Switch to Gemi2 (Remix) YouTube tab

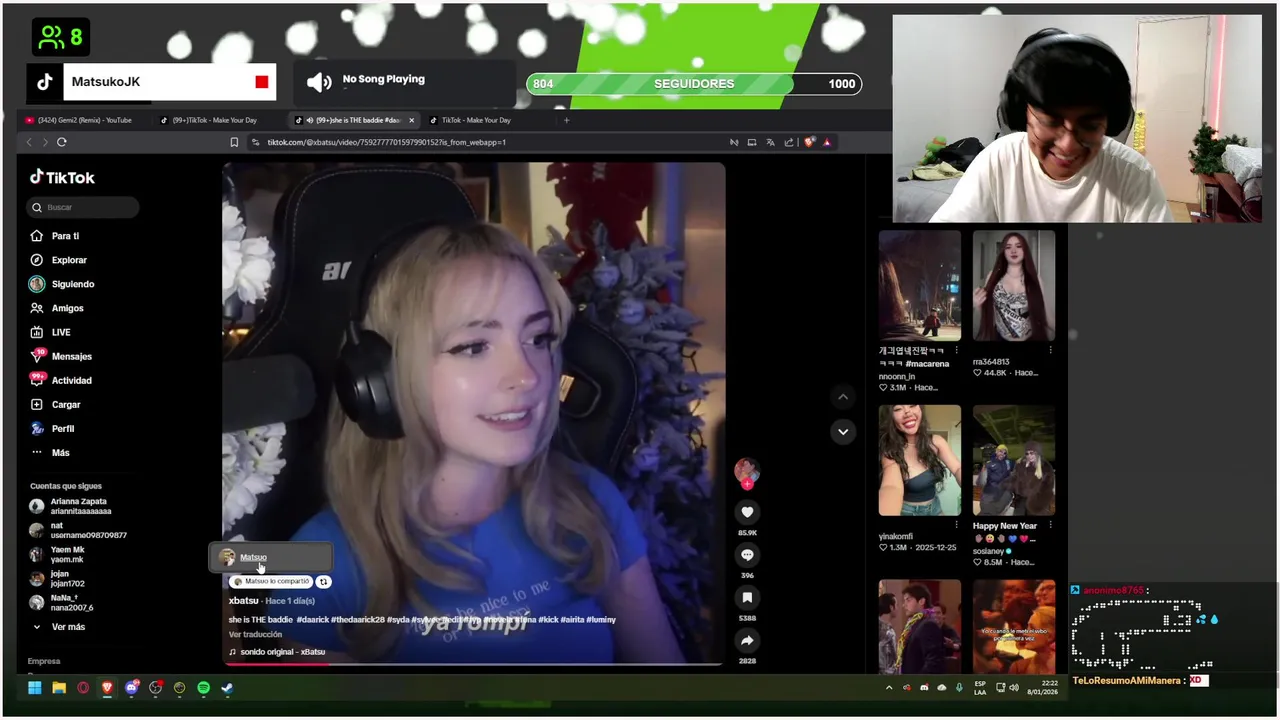pyautogui.click(x=85, y=120)
